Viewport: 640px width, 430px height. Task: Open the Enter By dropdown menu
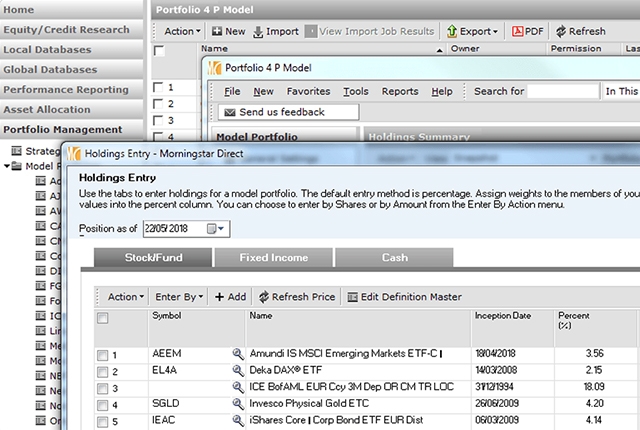[x=180, y=297]
